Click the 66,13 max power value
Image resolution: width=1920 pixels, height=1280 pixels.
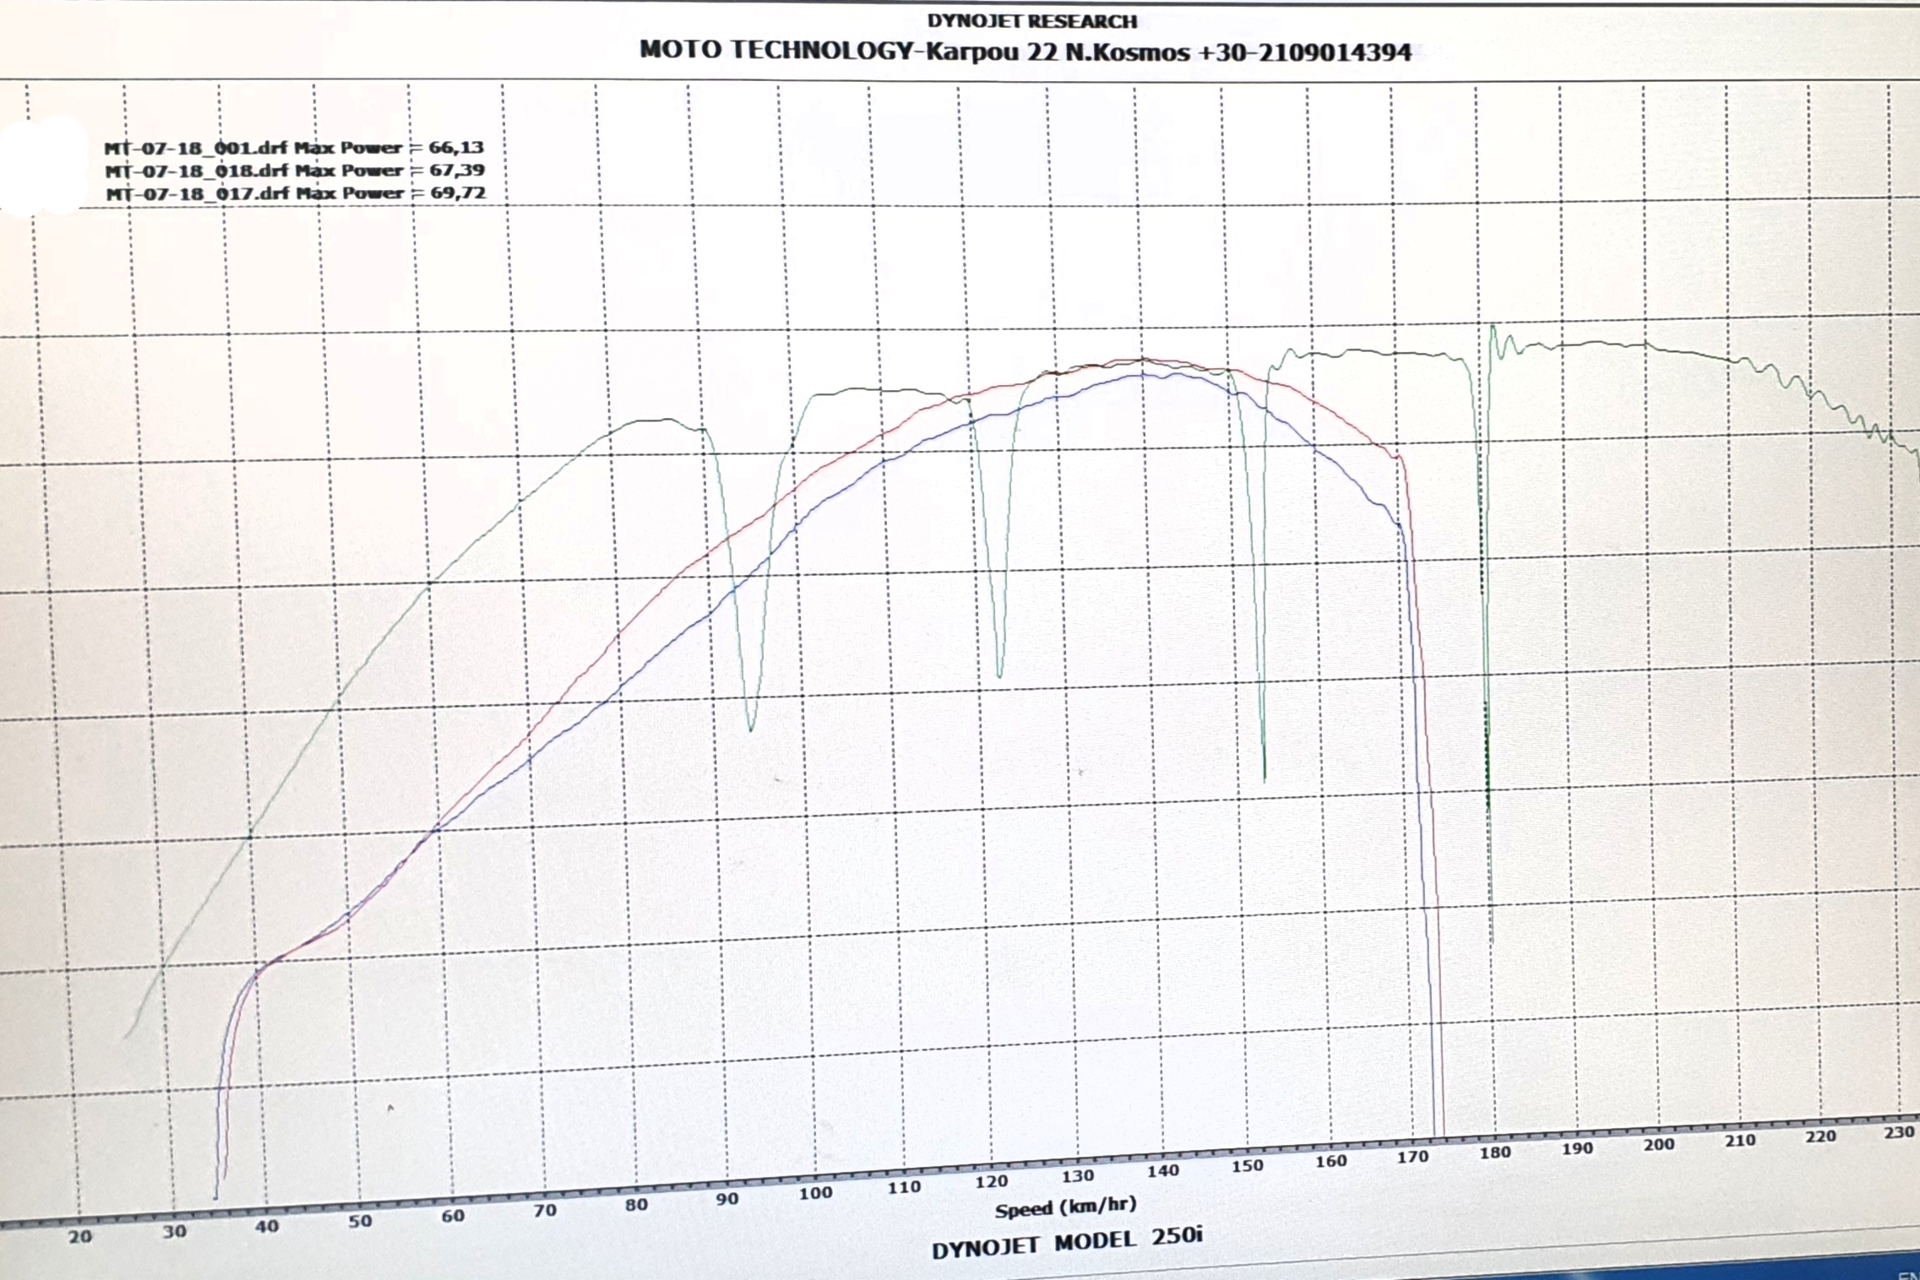tap(456, 148)
